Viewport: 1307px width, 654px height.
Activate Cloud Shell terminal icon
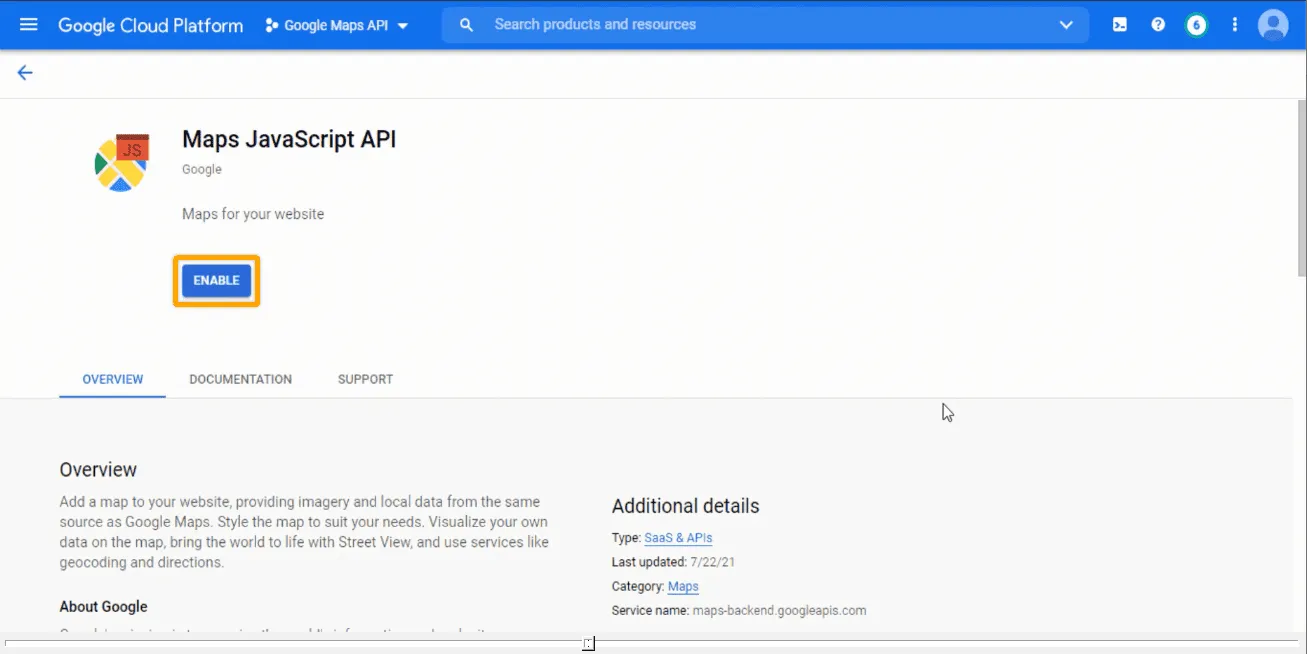click(1120, 25)
